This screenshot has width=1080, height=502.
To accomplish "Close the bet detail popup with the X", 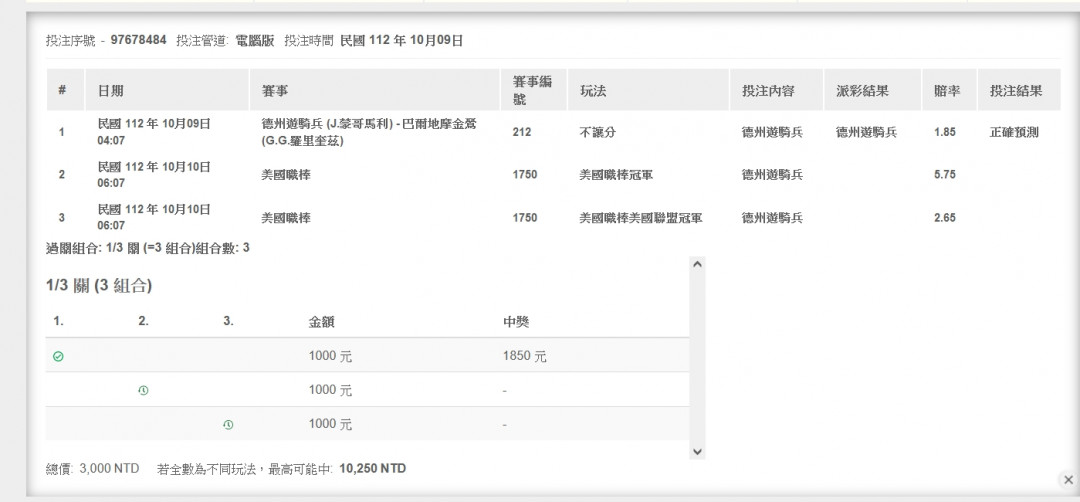I will 1068,480.
